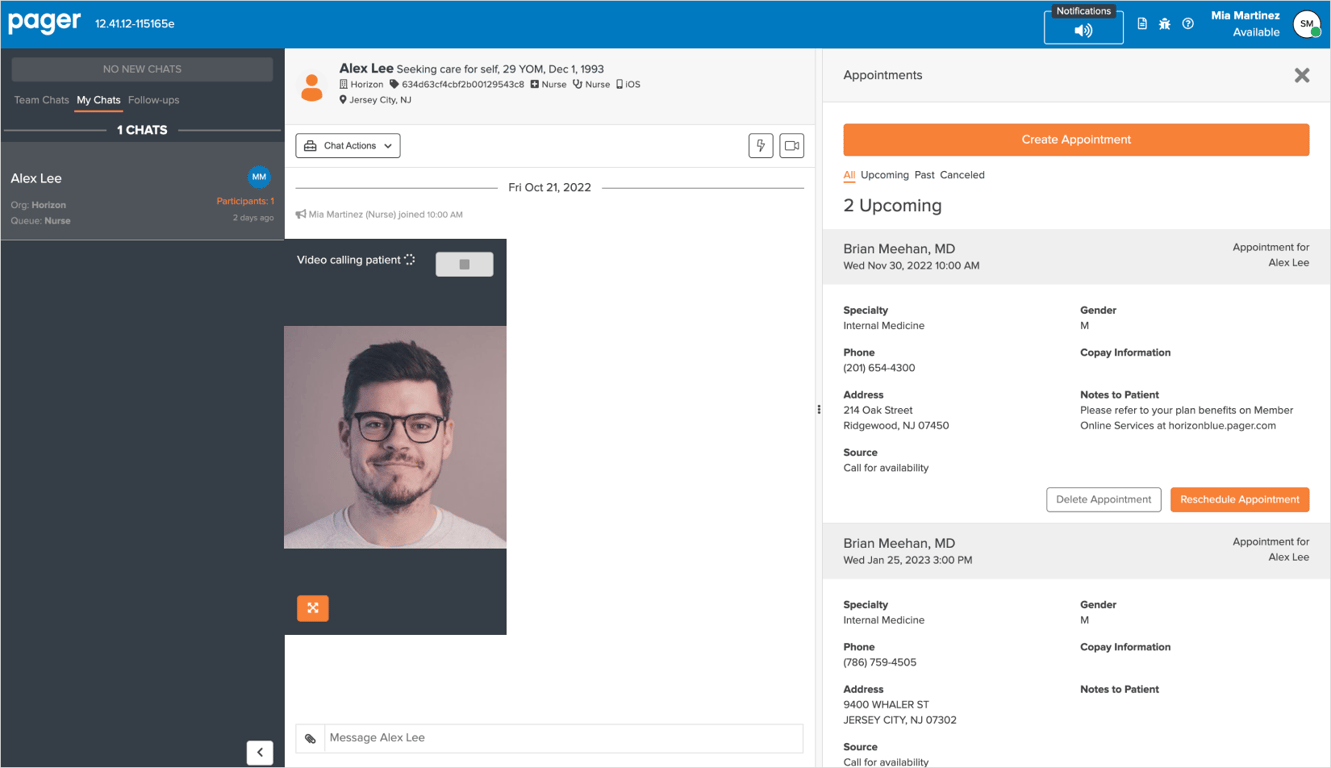
Task: Start video call with camera icon
Action: click(792, 146)
